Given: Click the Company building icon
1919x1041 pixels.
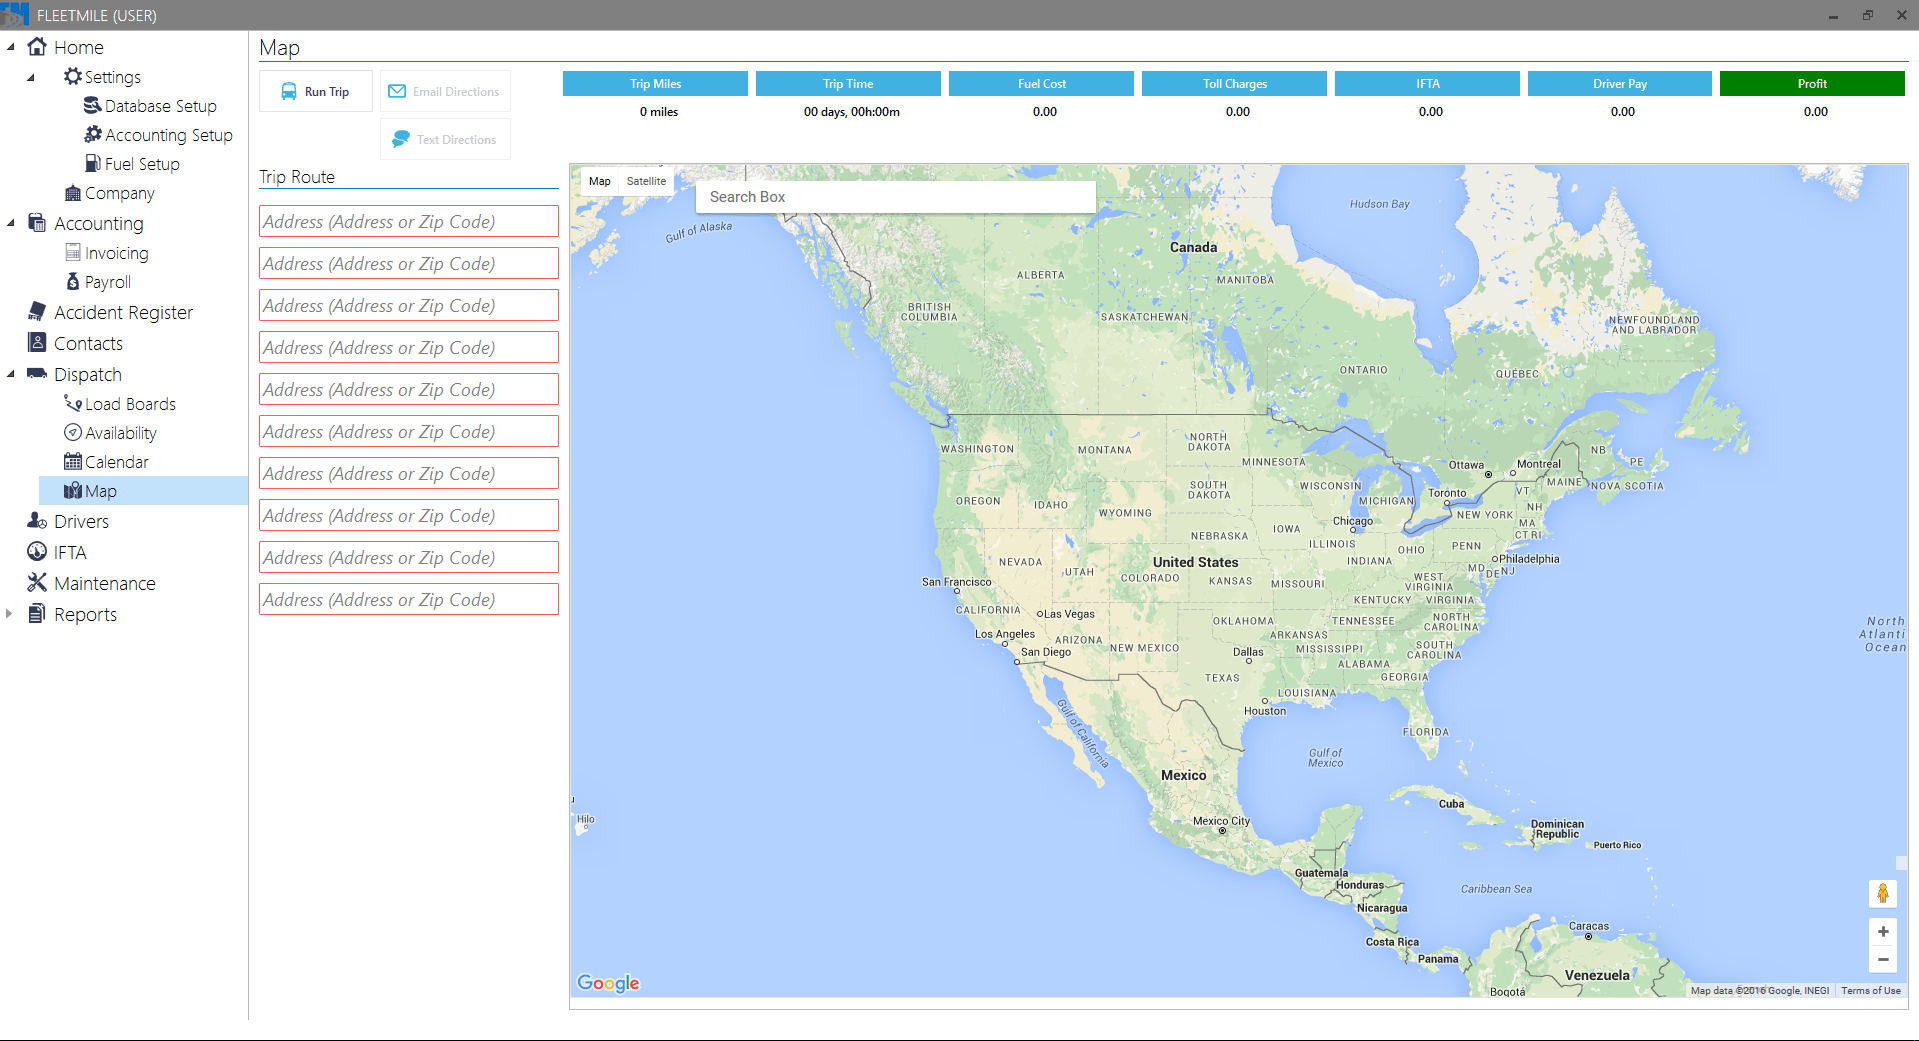Looking at the screenshot, I should tap(73, 192).
